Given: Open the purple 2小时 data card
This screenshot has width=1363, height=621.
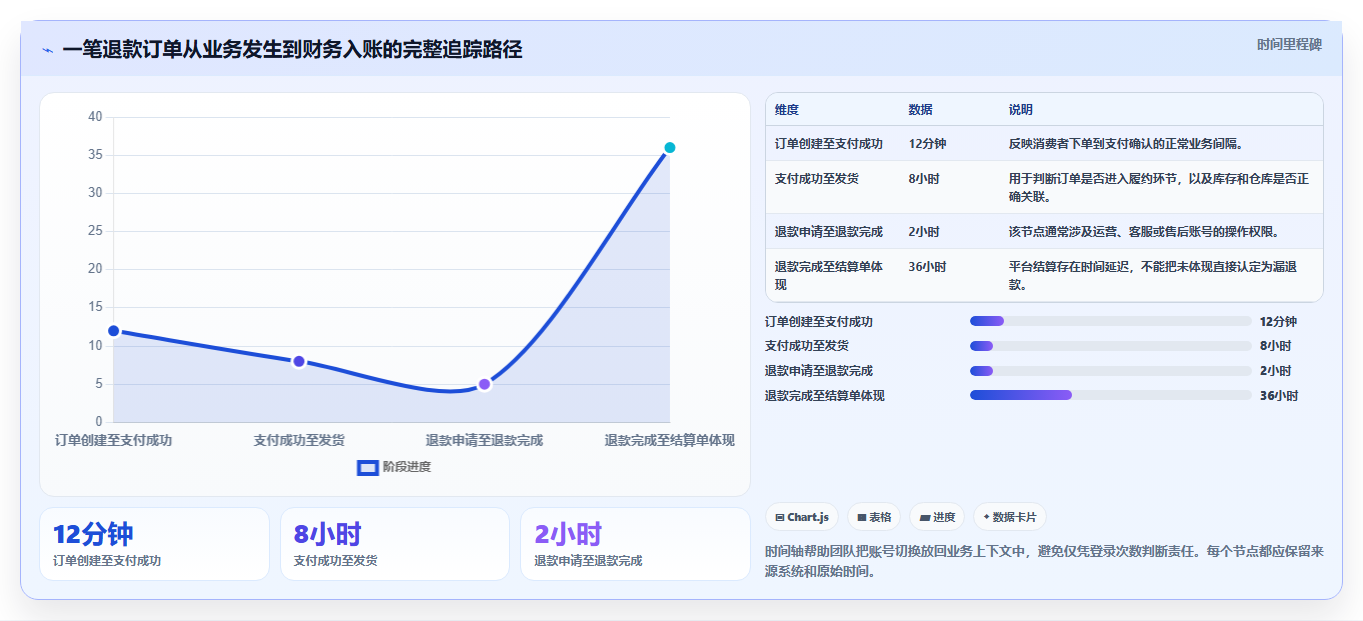Looking at the screenshot, I should click(635, 544).
